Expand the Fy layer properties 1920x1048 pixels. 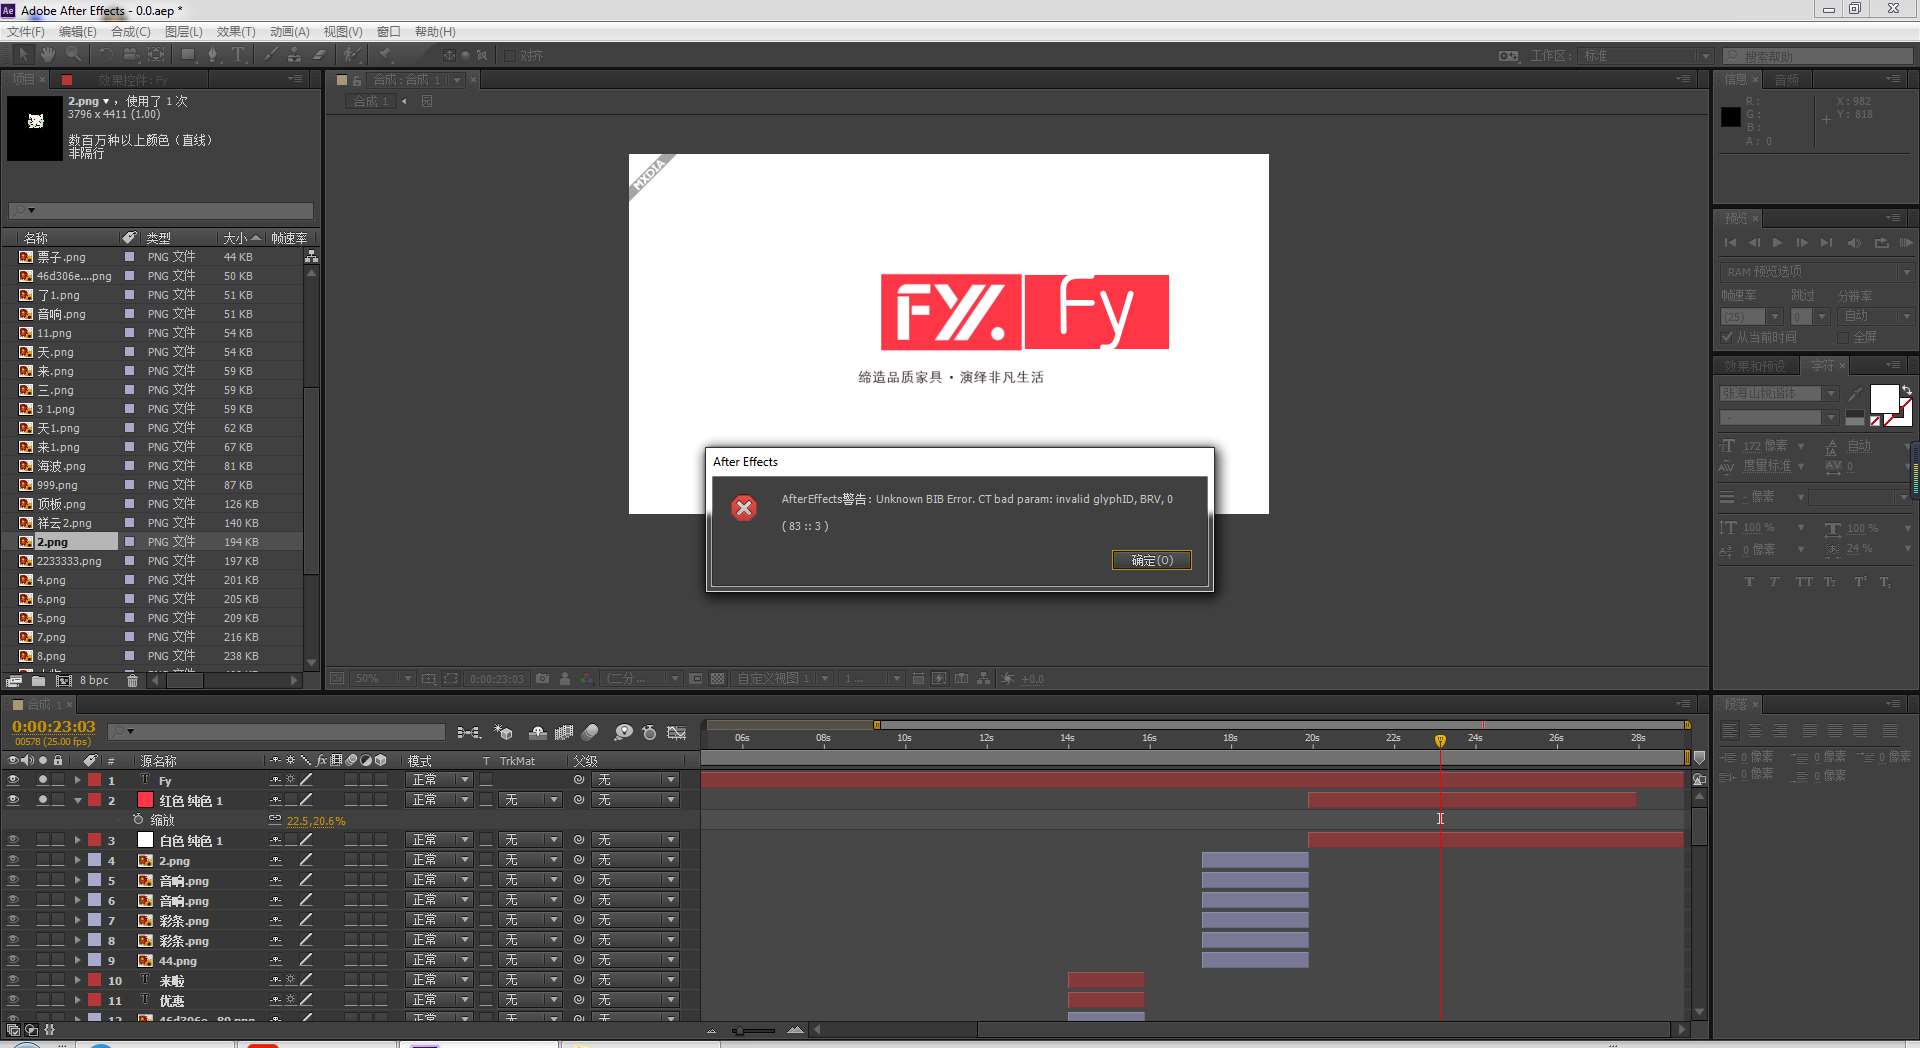pos(77,780)
